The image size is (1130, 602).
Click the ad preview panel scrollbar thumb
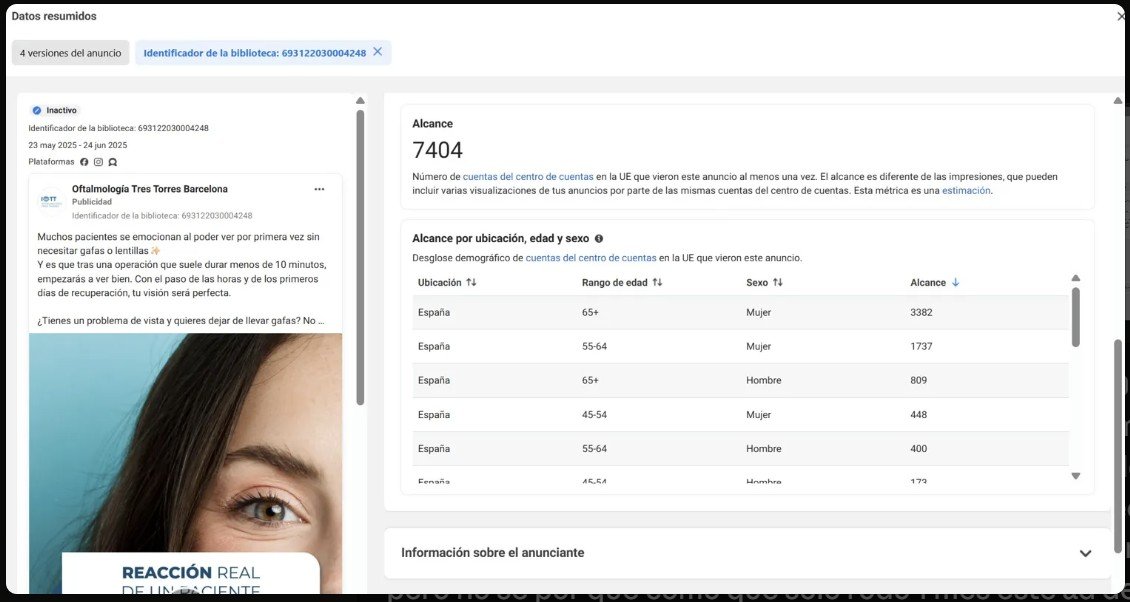tap(360, 257)
